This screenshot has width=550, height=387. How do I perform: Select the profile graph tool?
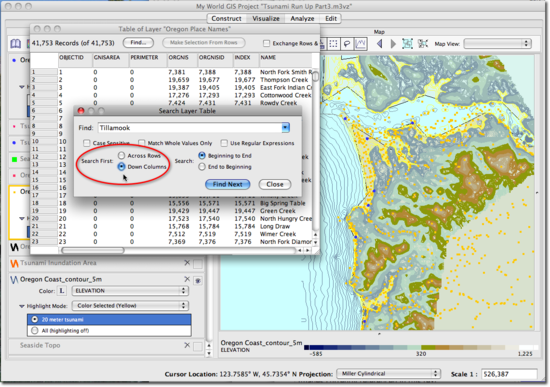[361, 44]
